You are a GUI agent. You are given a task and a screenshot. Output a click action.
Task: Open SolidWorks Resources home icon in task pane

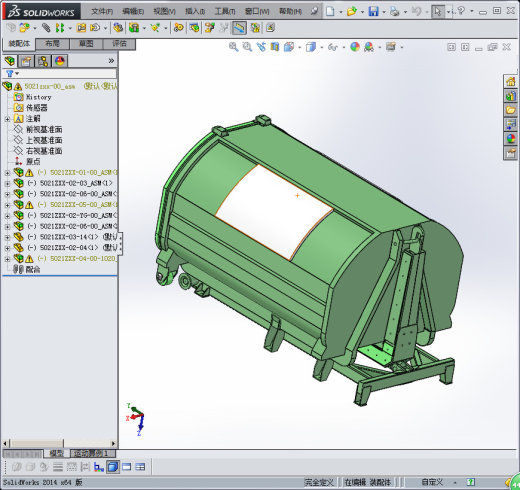[510, 82]
